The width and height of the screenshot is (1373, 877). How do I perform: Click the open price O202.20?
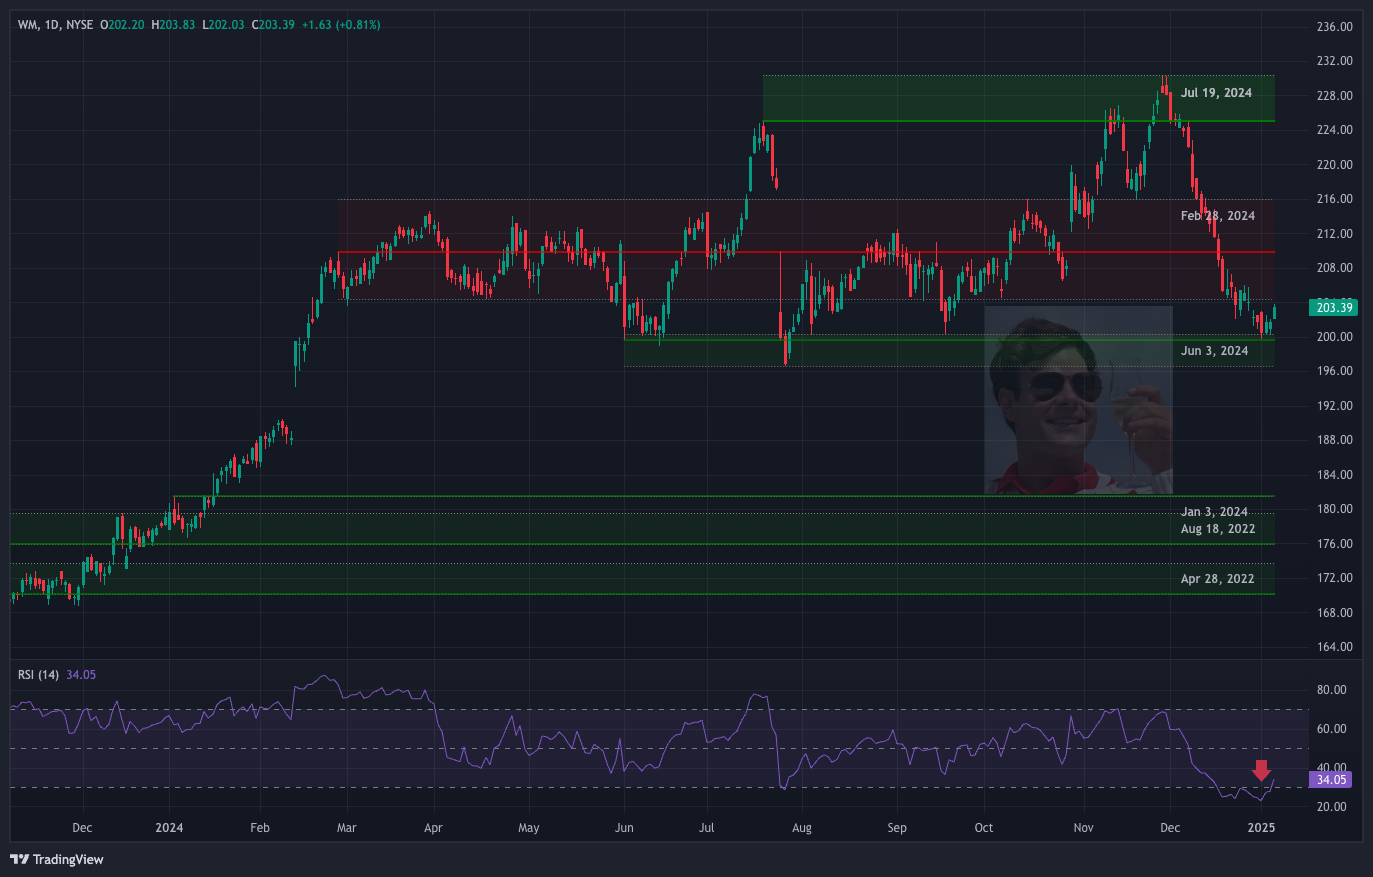pyautogui.click(x=123, y=25)
